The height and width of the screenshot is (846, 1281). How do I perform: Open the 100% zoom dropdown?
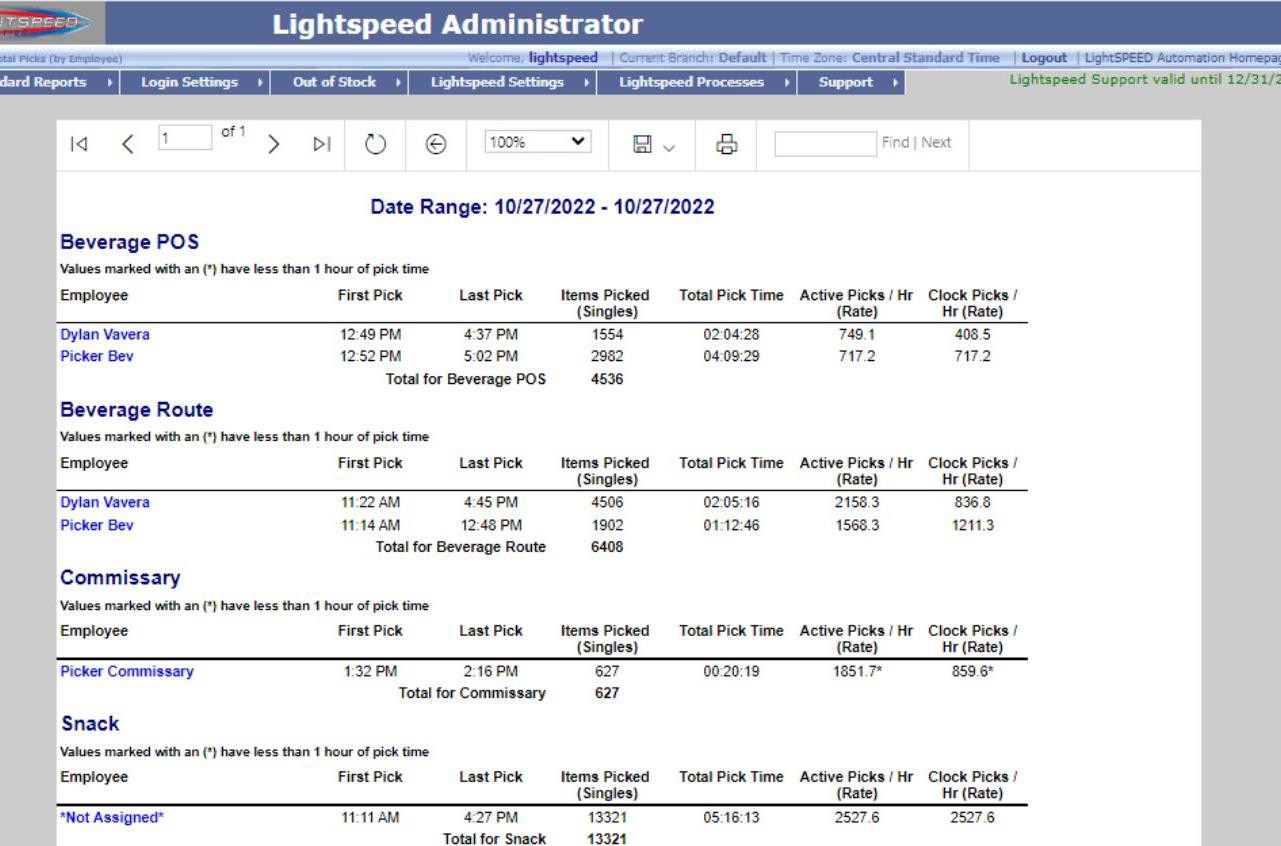538,142
